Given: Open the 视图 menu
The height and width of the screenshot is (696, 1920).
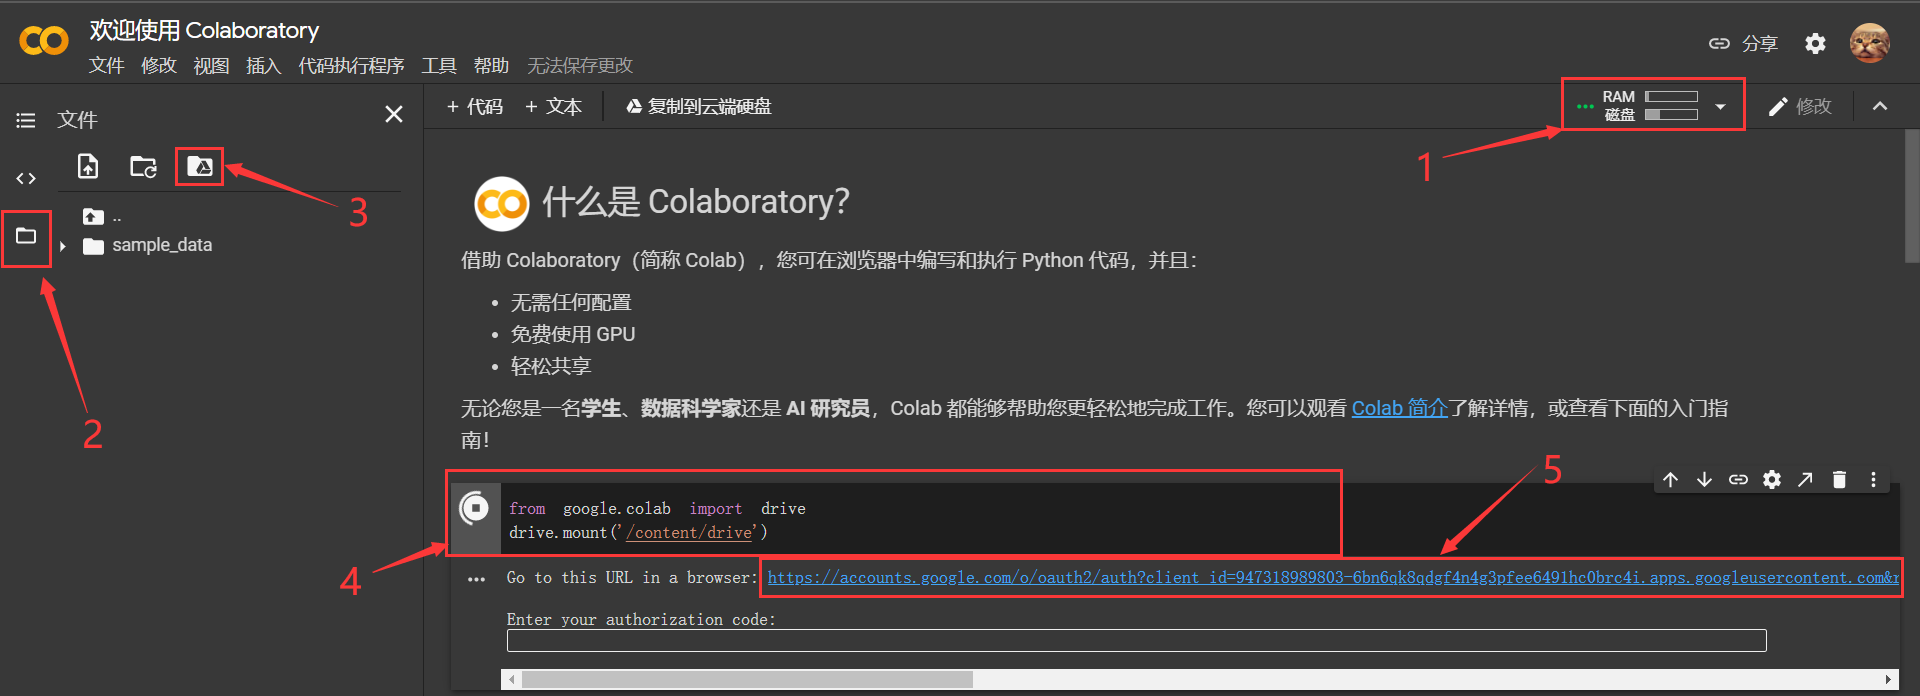Looking at the screenshot, I should (211, 66).
